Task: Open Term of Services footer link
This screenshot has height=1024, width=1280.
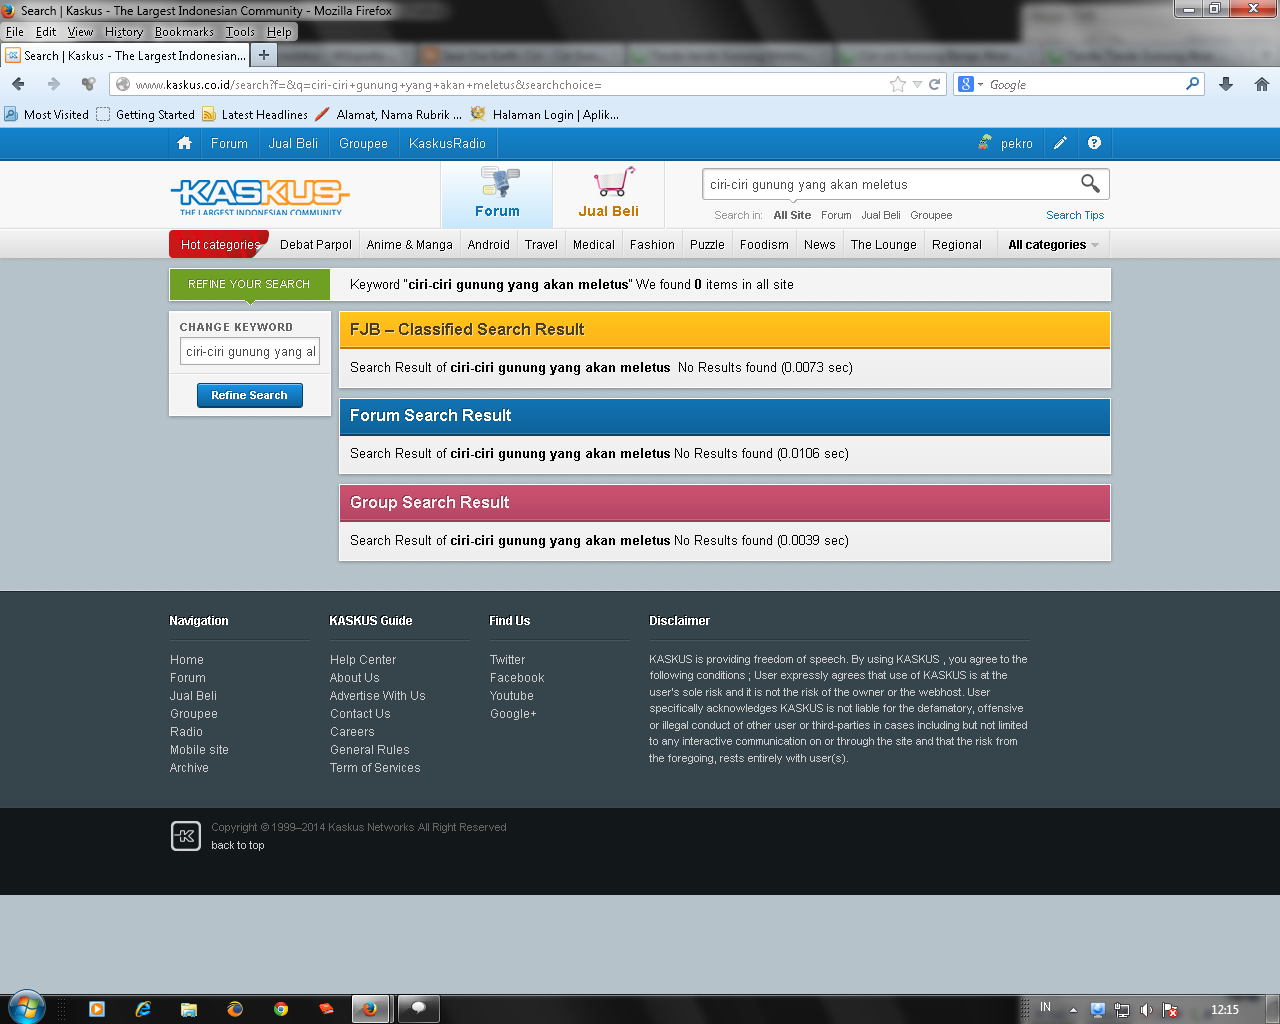Action: point(375,768)
